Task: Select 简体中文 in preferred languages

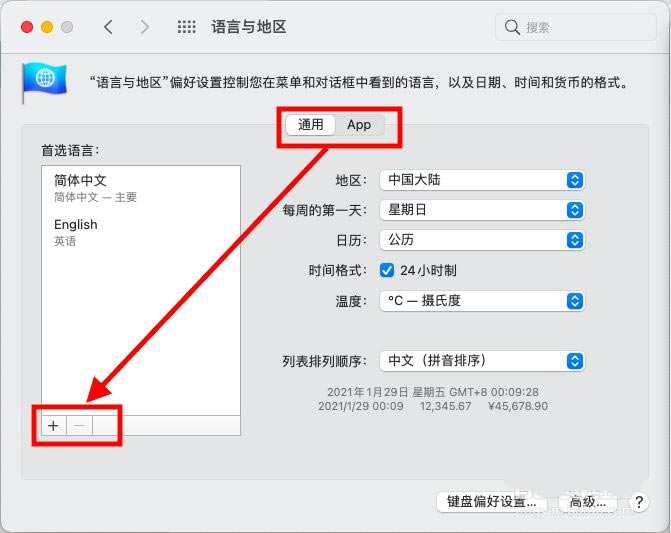Action: click(141, 188)
